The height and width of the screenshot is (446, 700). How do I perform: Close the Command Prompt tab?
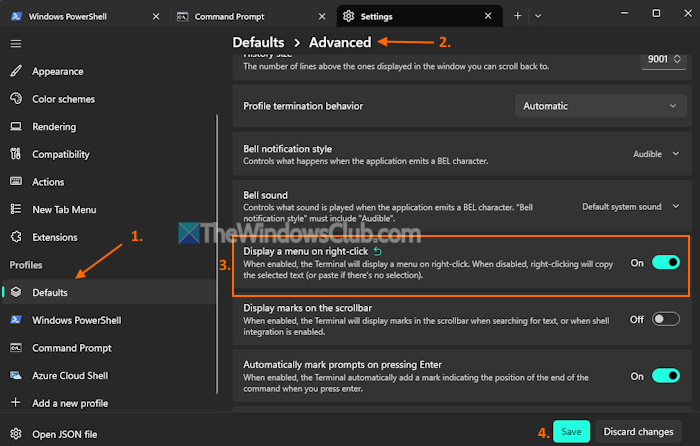coord(322,17)
